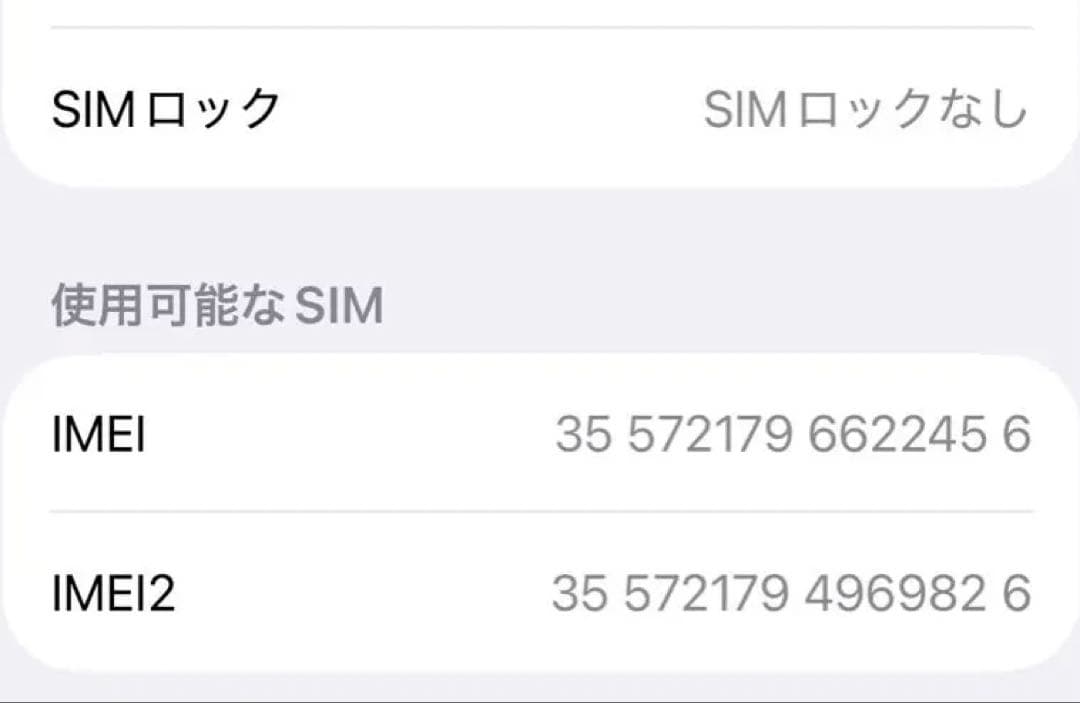
Task: Tap the IMEI2 label text
Action: coord(112,593)
